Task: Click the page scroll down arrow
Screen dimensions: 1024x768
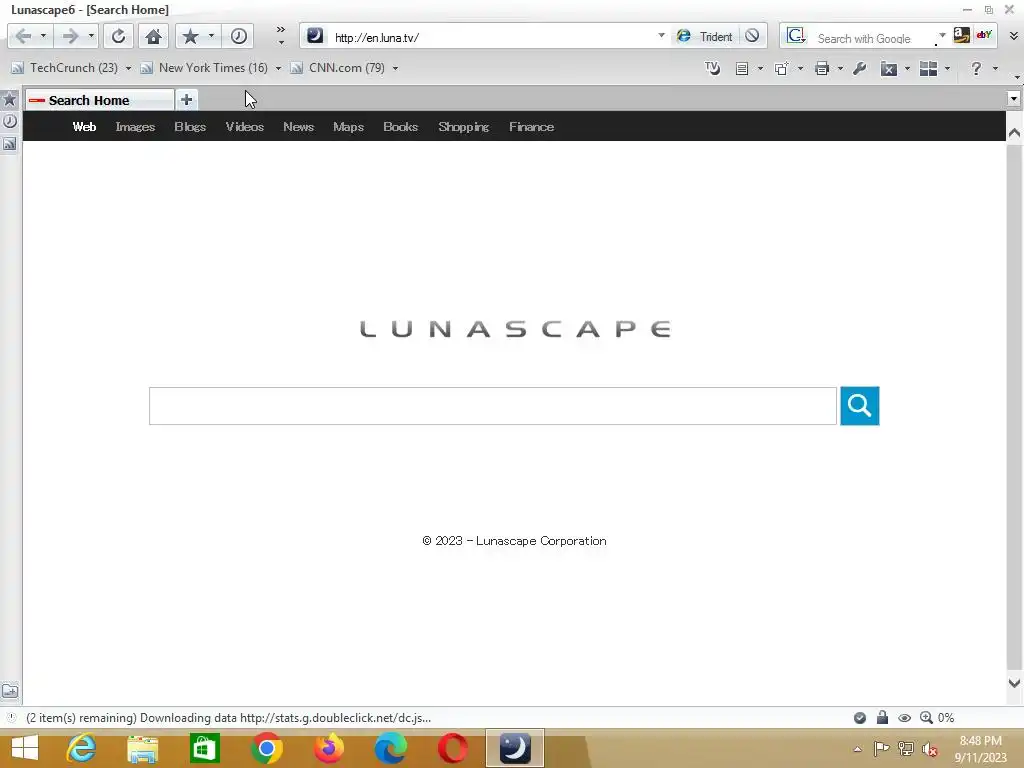Action: pyautogui.click(x=1014, y=683)
